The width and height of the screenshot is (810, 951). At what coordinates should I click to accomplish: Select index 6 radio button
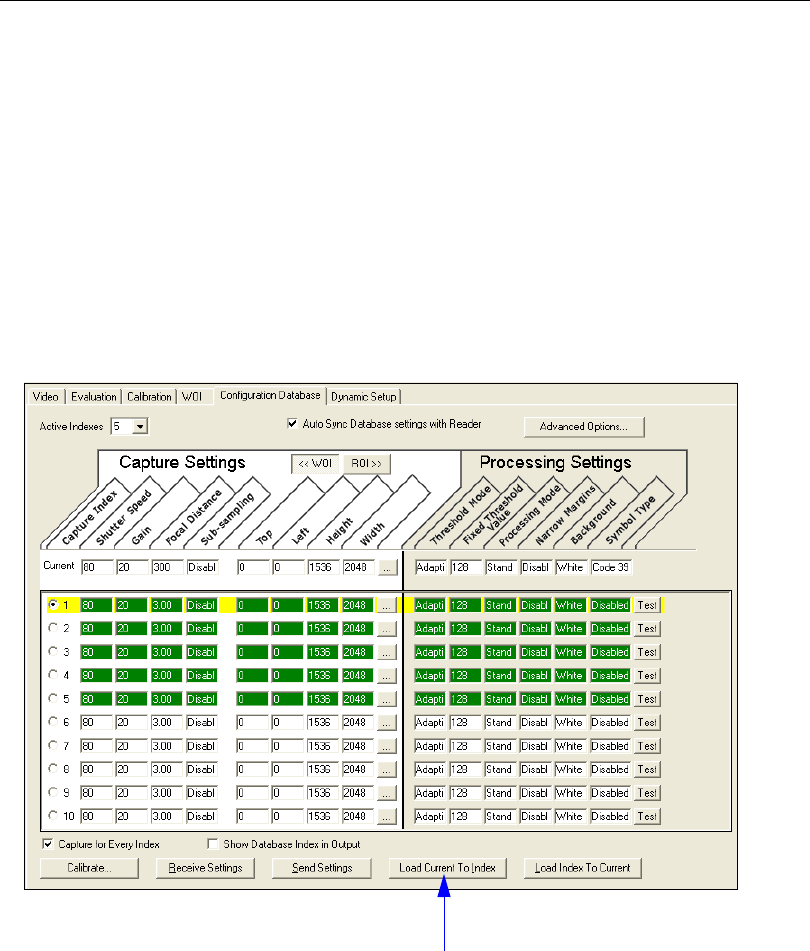point(53,722)
